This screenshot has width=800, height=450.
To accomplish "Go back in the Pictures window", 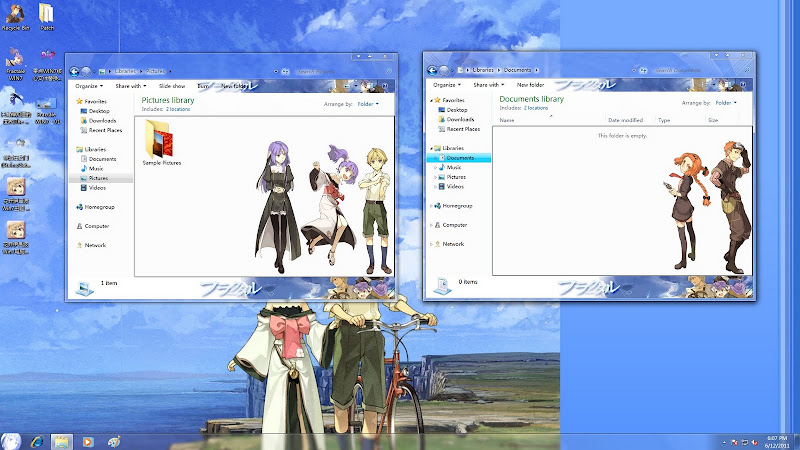I will [74, 71].
